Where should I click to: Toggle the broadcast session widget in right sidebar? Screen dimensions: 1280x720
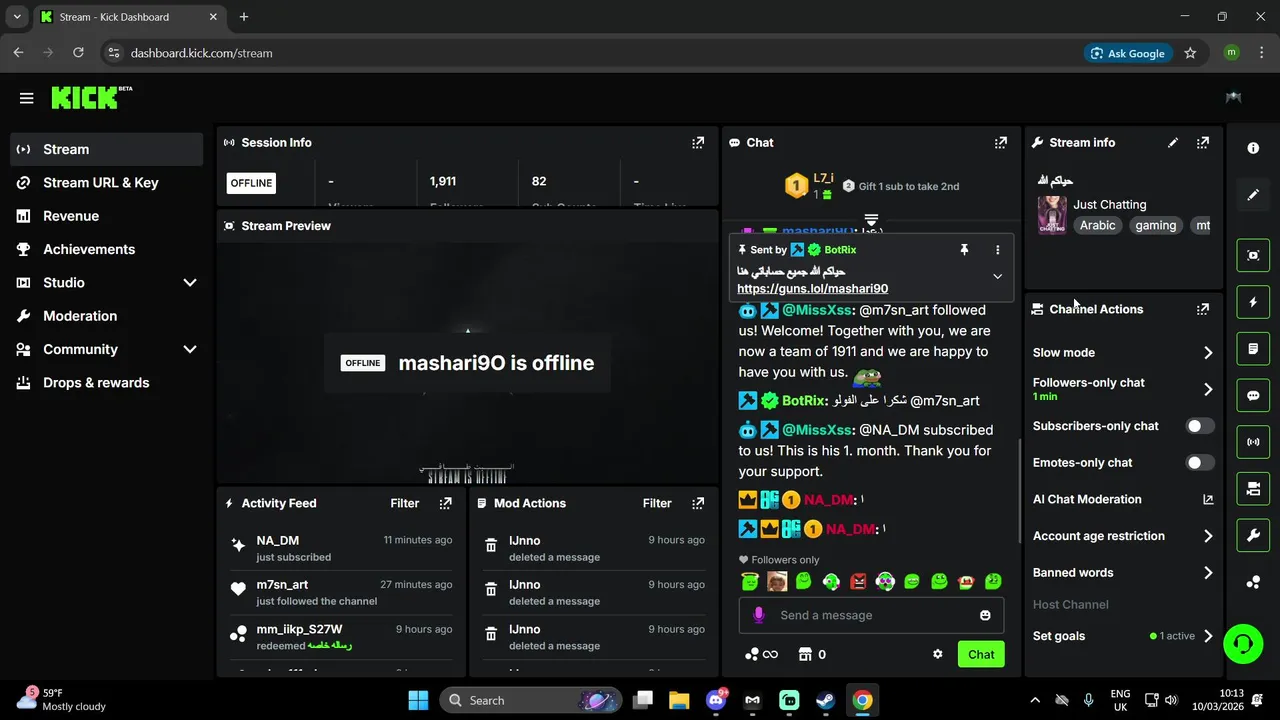pos(1253,442)
